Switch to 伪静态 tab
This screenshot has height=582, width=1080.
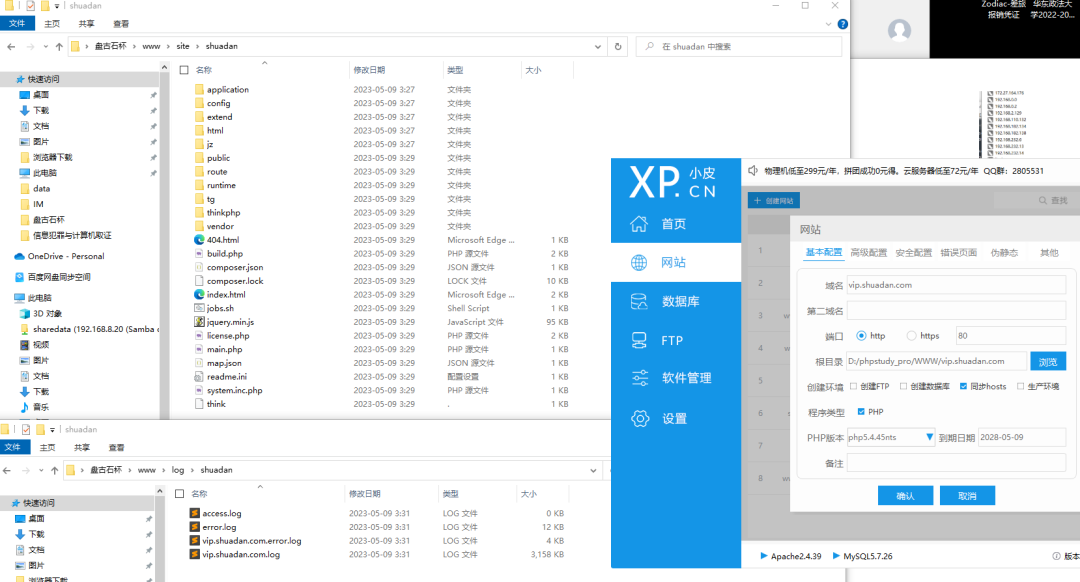(1004, 253)
